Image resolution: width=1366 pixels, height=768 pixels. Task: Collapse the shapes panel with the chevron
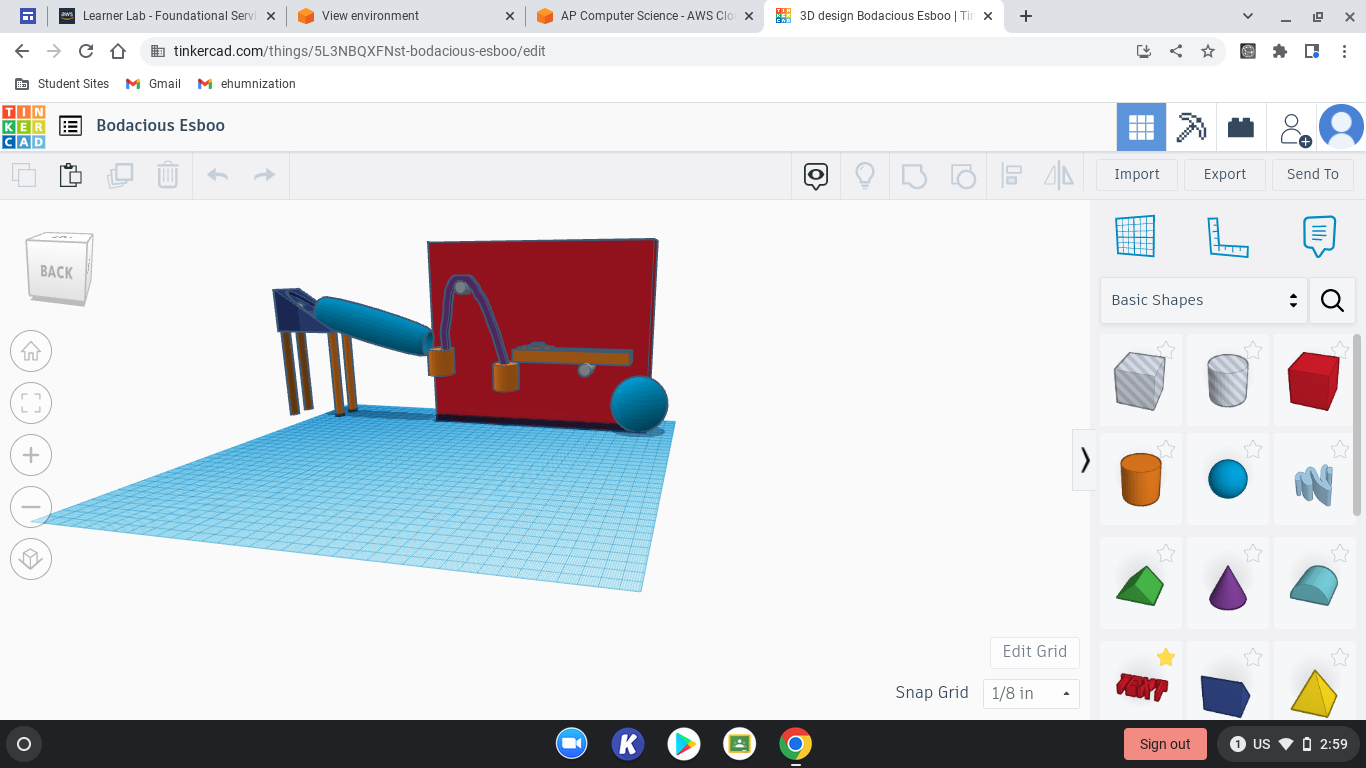tap(1085, 460)
